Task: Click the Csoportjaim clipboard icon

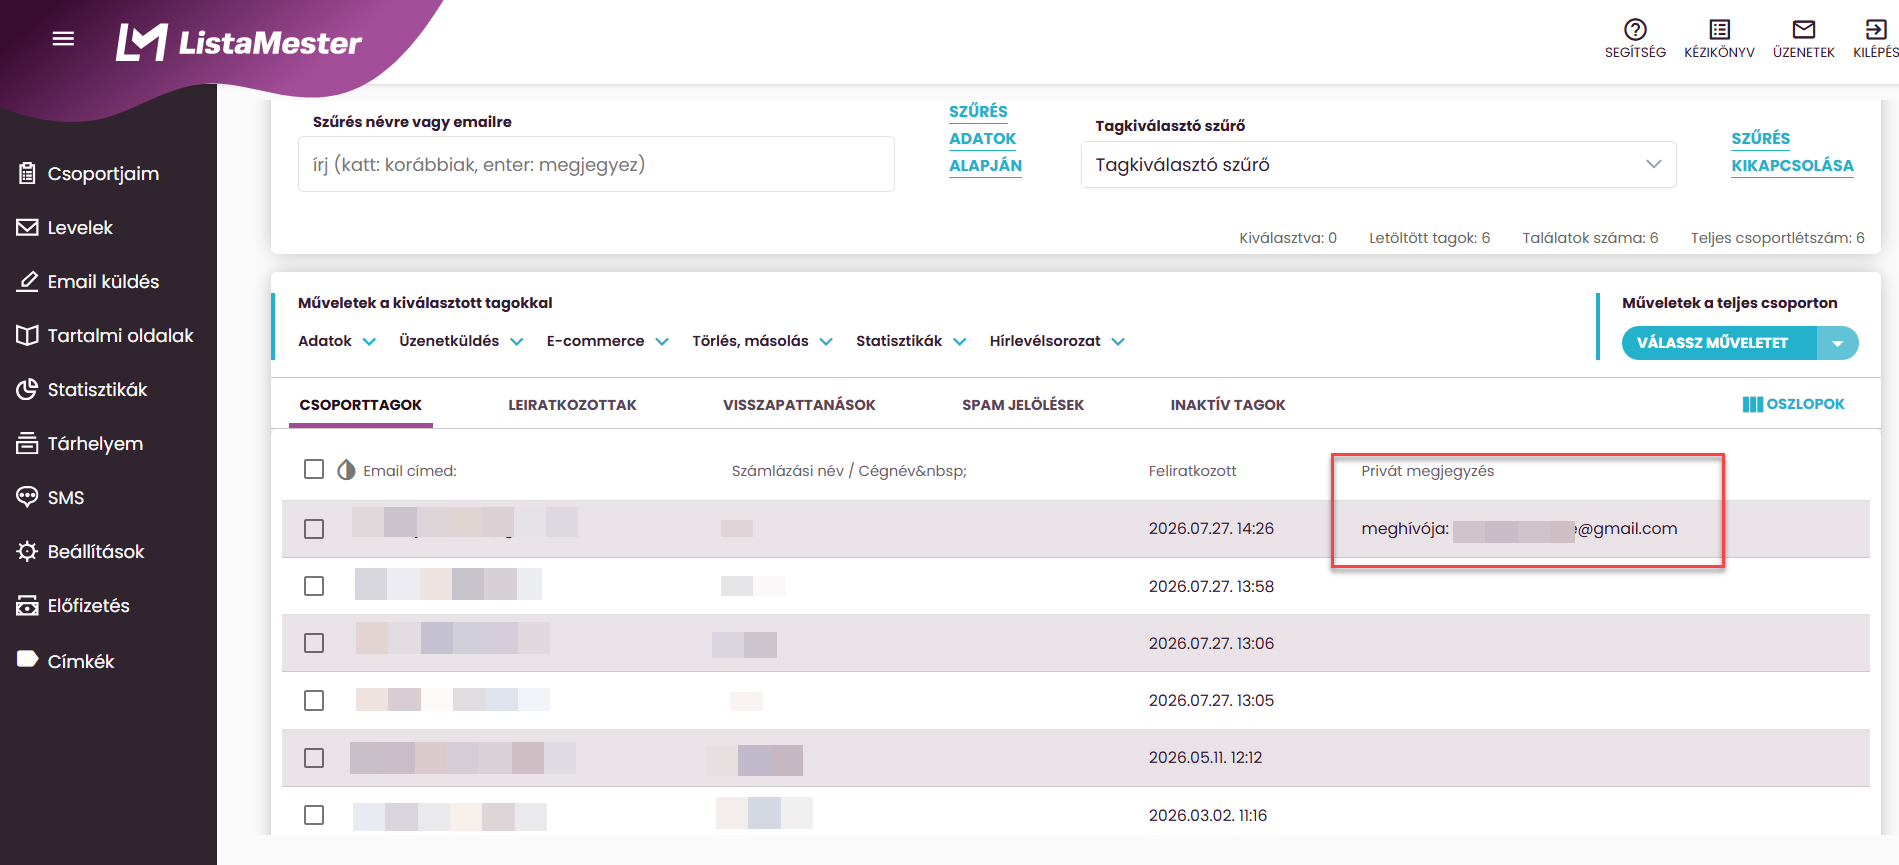Action: (27, 173)
